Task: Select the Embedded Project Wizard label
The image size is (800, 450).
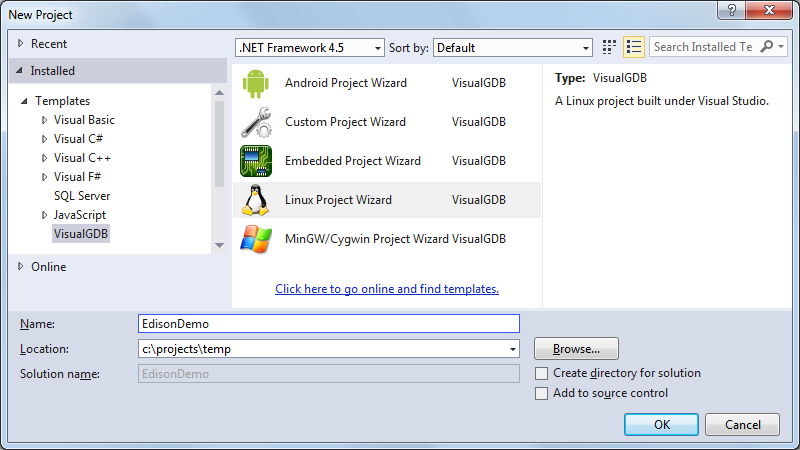Action: (353, 161)
